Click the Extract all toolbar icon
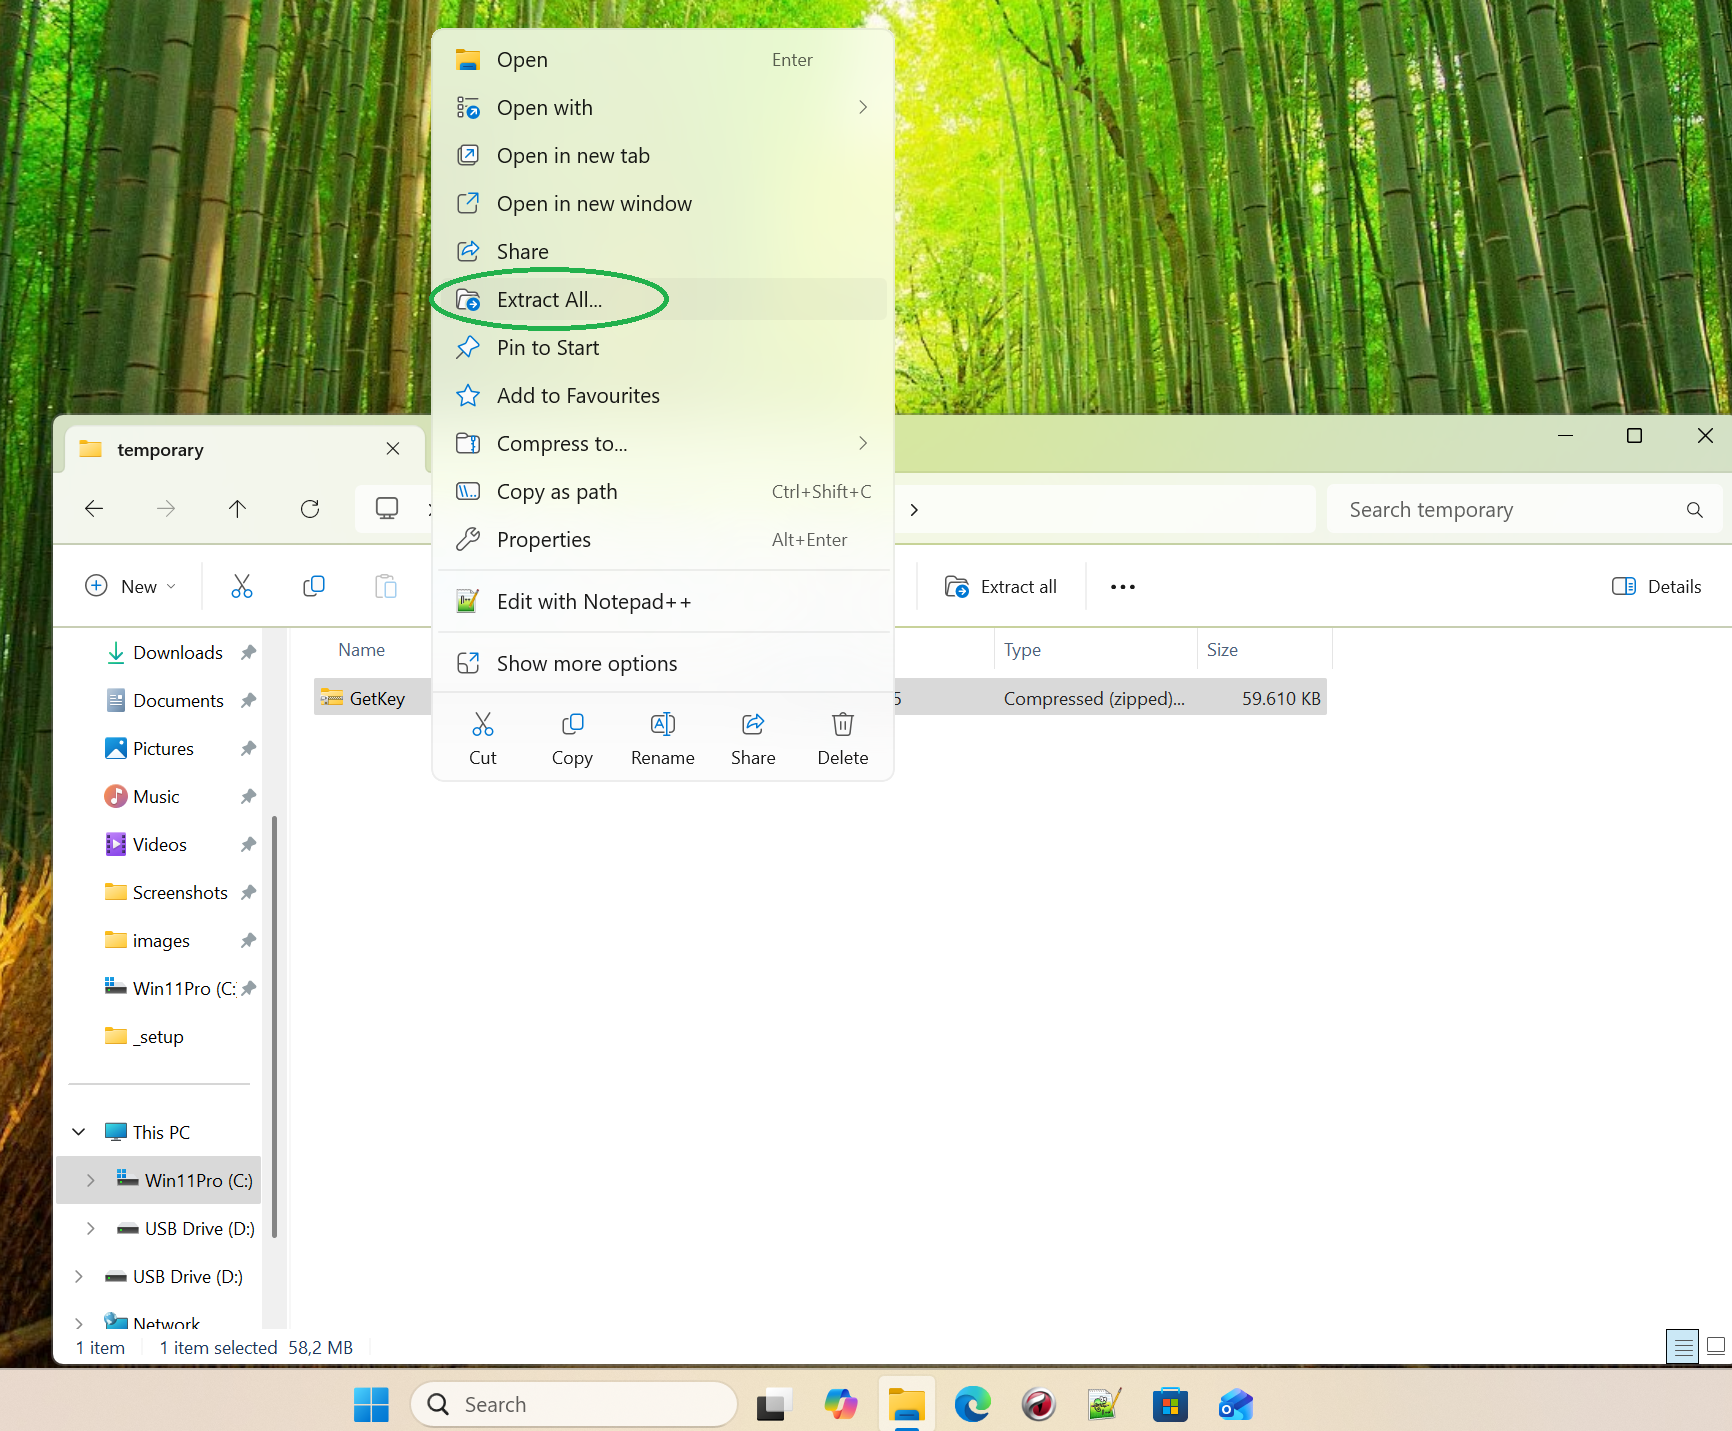 coord(1001,586)
